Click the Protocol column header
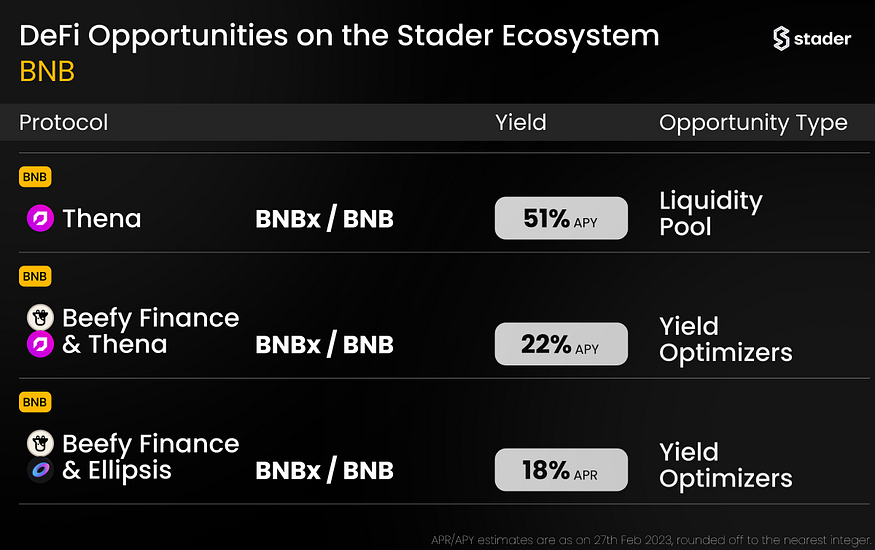The width and height of the screenshot is (875, 550). (64, 123)
